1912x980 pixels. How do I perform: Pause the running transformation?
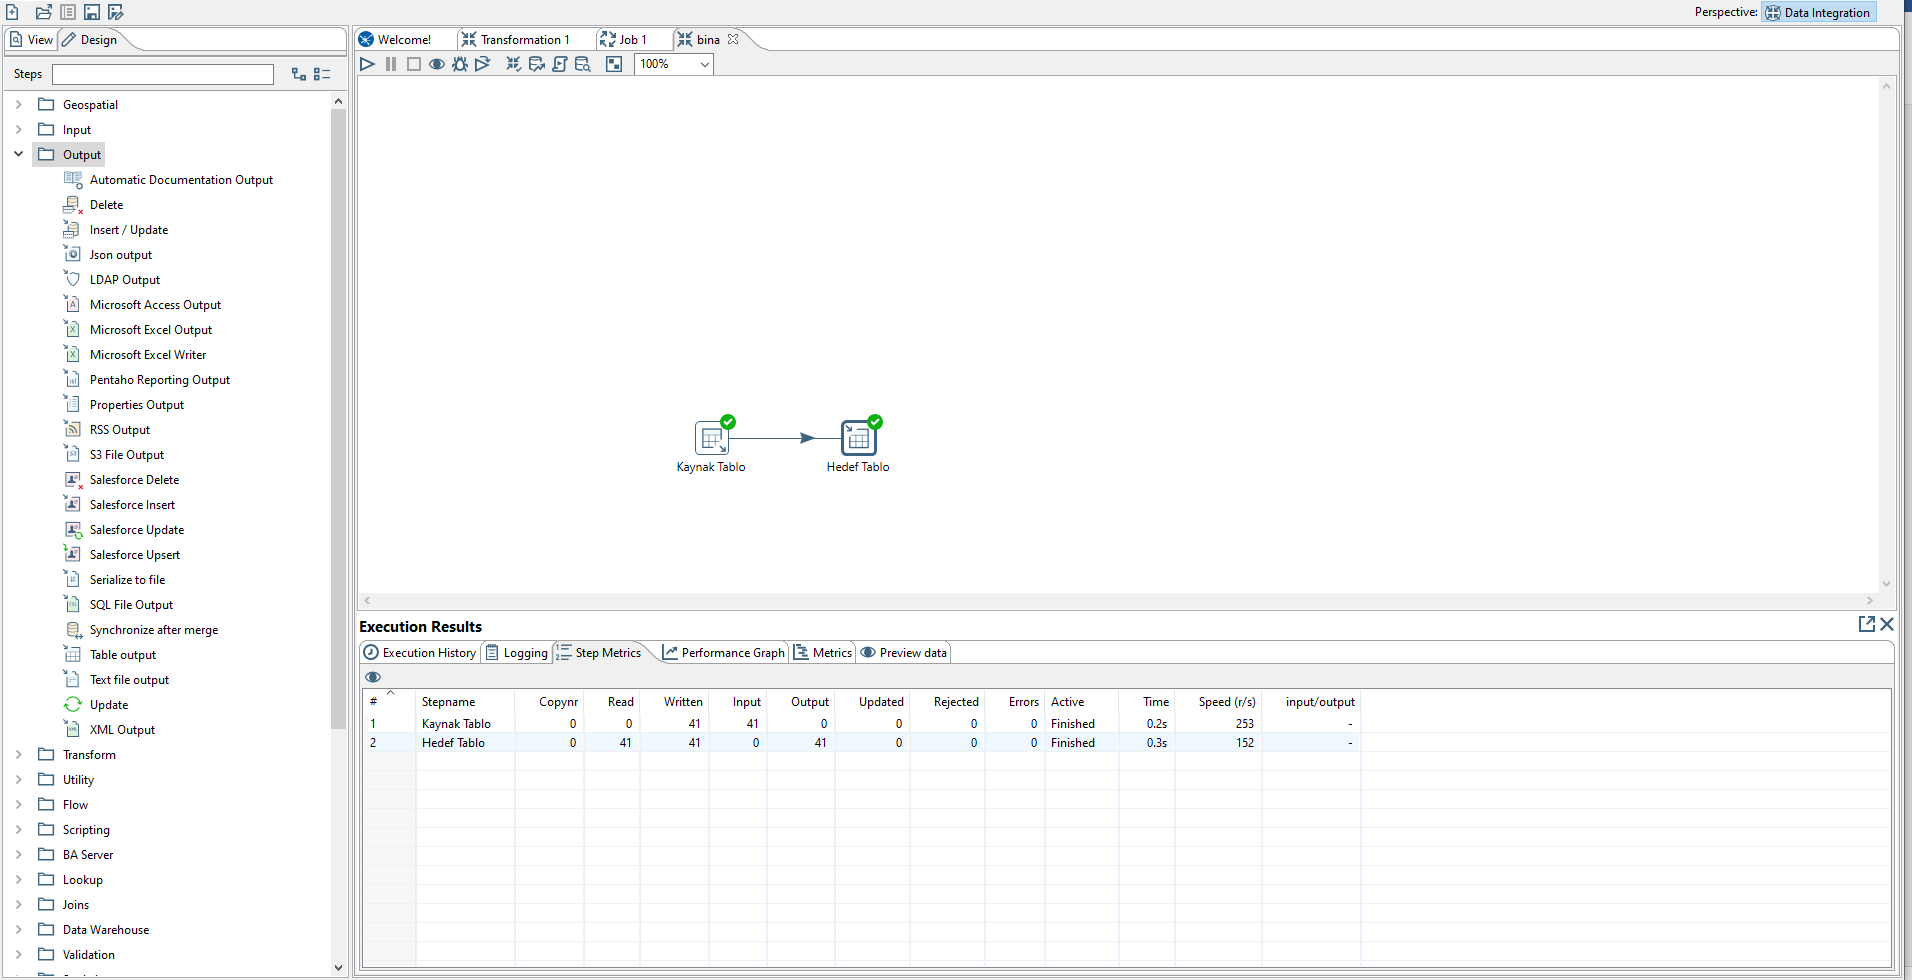(391, 64)
